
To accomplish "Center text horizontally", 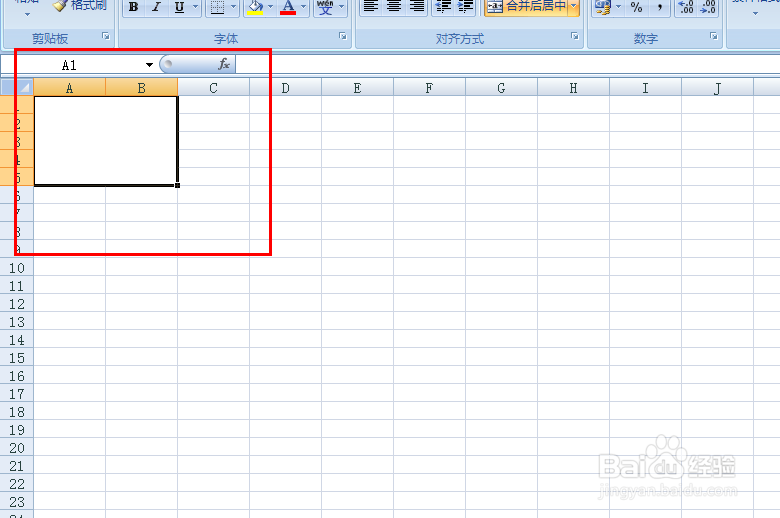I will [x=393, y=7].
